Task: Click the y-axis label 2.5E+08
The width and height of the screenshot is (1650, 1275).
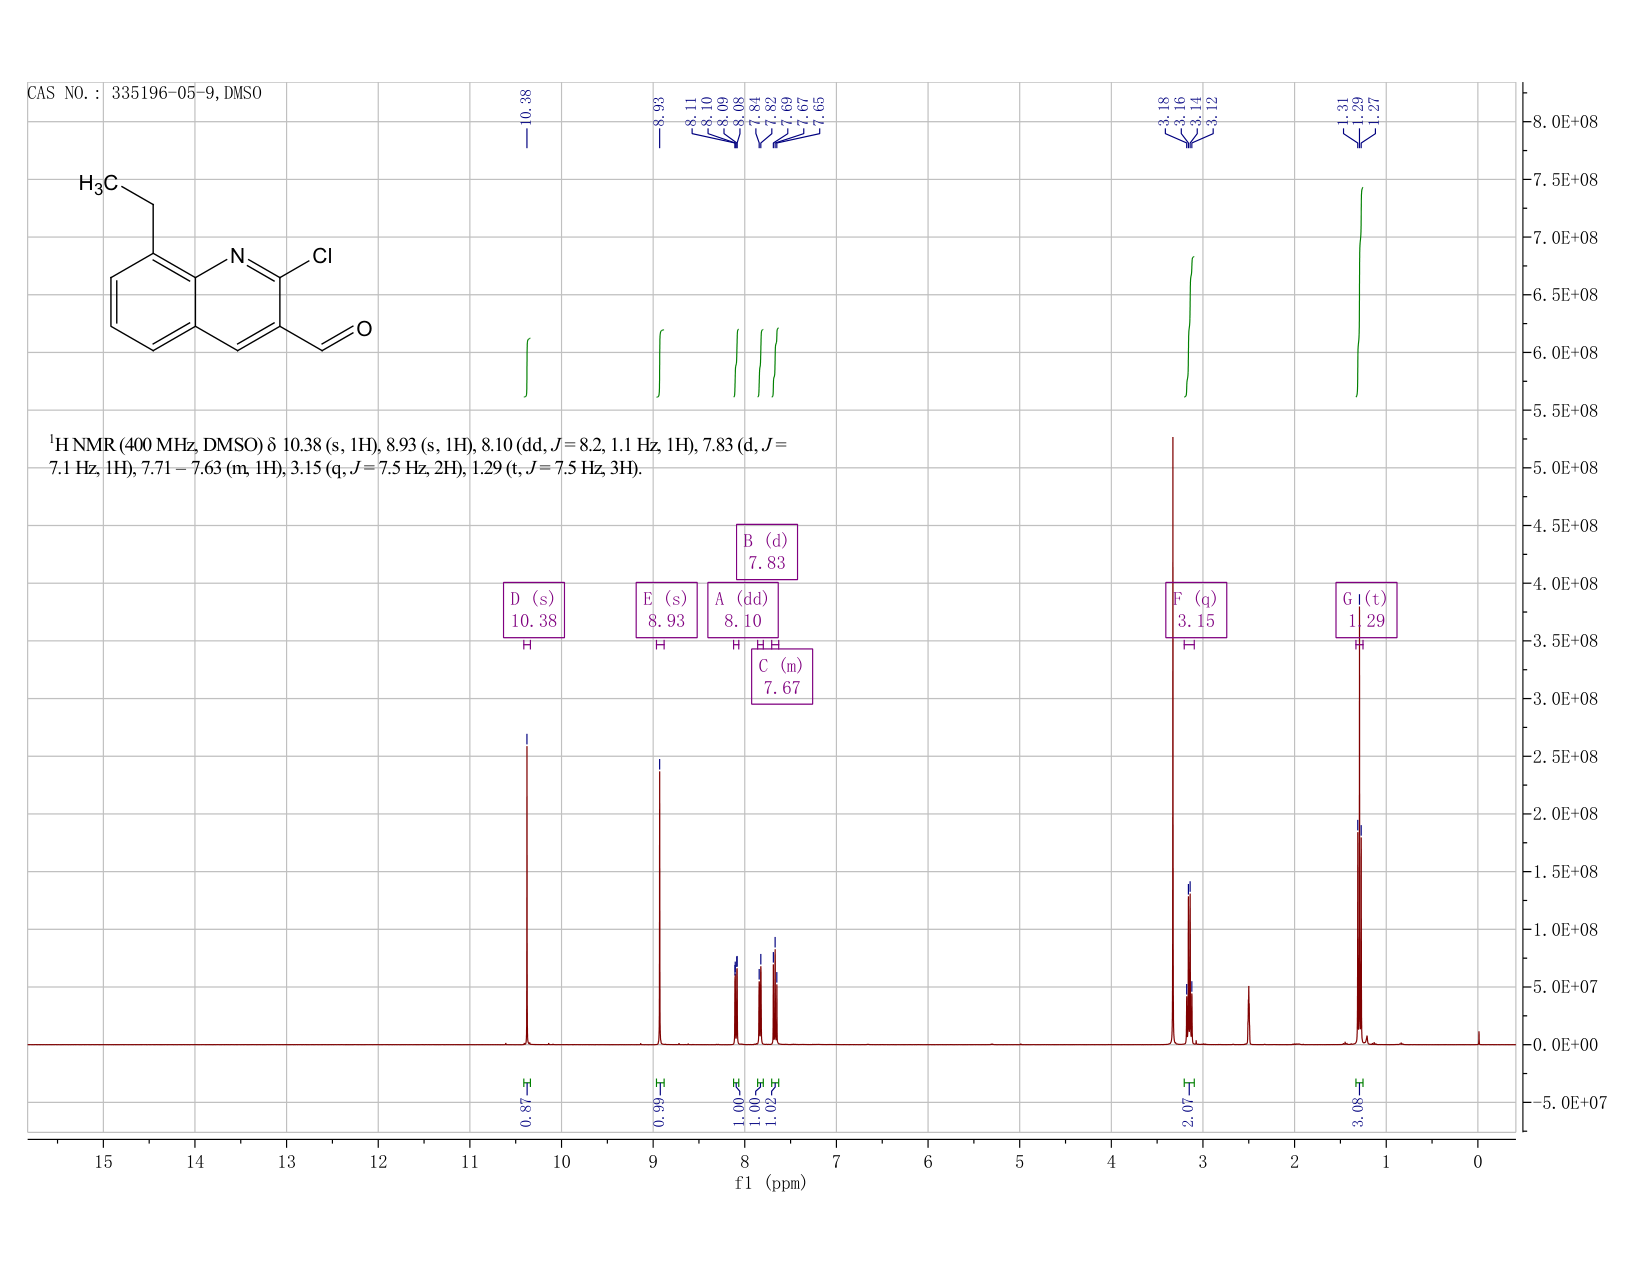Action: click(x=1566, y=757)
